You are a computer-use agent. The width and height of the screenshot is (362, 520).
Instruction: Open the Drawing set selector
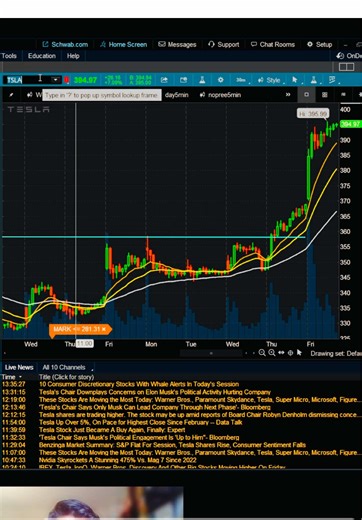click(x=336, y=353)
